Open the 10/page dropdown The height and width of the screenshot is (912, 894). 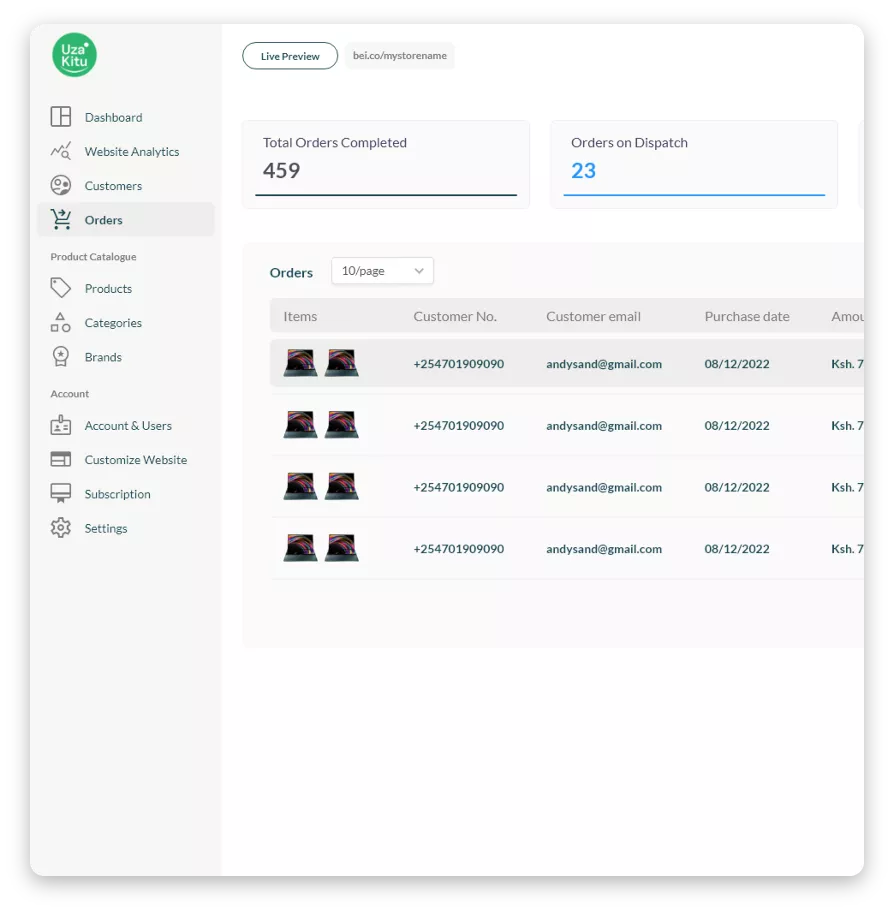click(382, 271)
